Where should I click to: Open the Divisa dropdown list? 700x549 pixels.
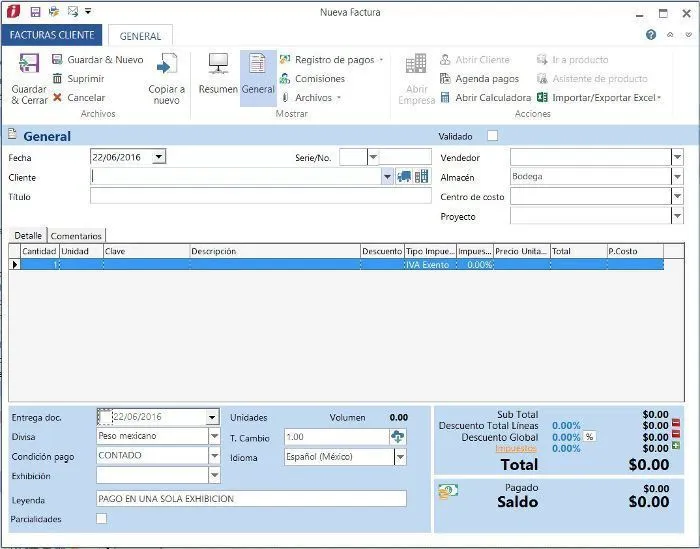pos(214,436)
